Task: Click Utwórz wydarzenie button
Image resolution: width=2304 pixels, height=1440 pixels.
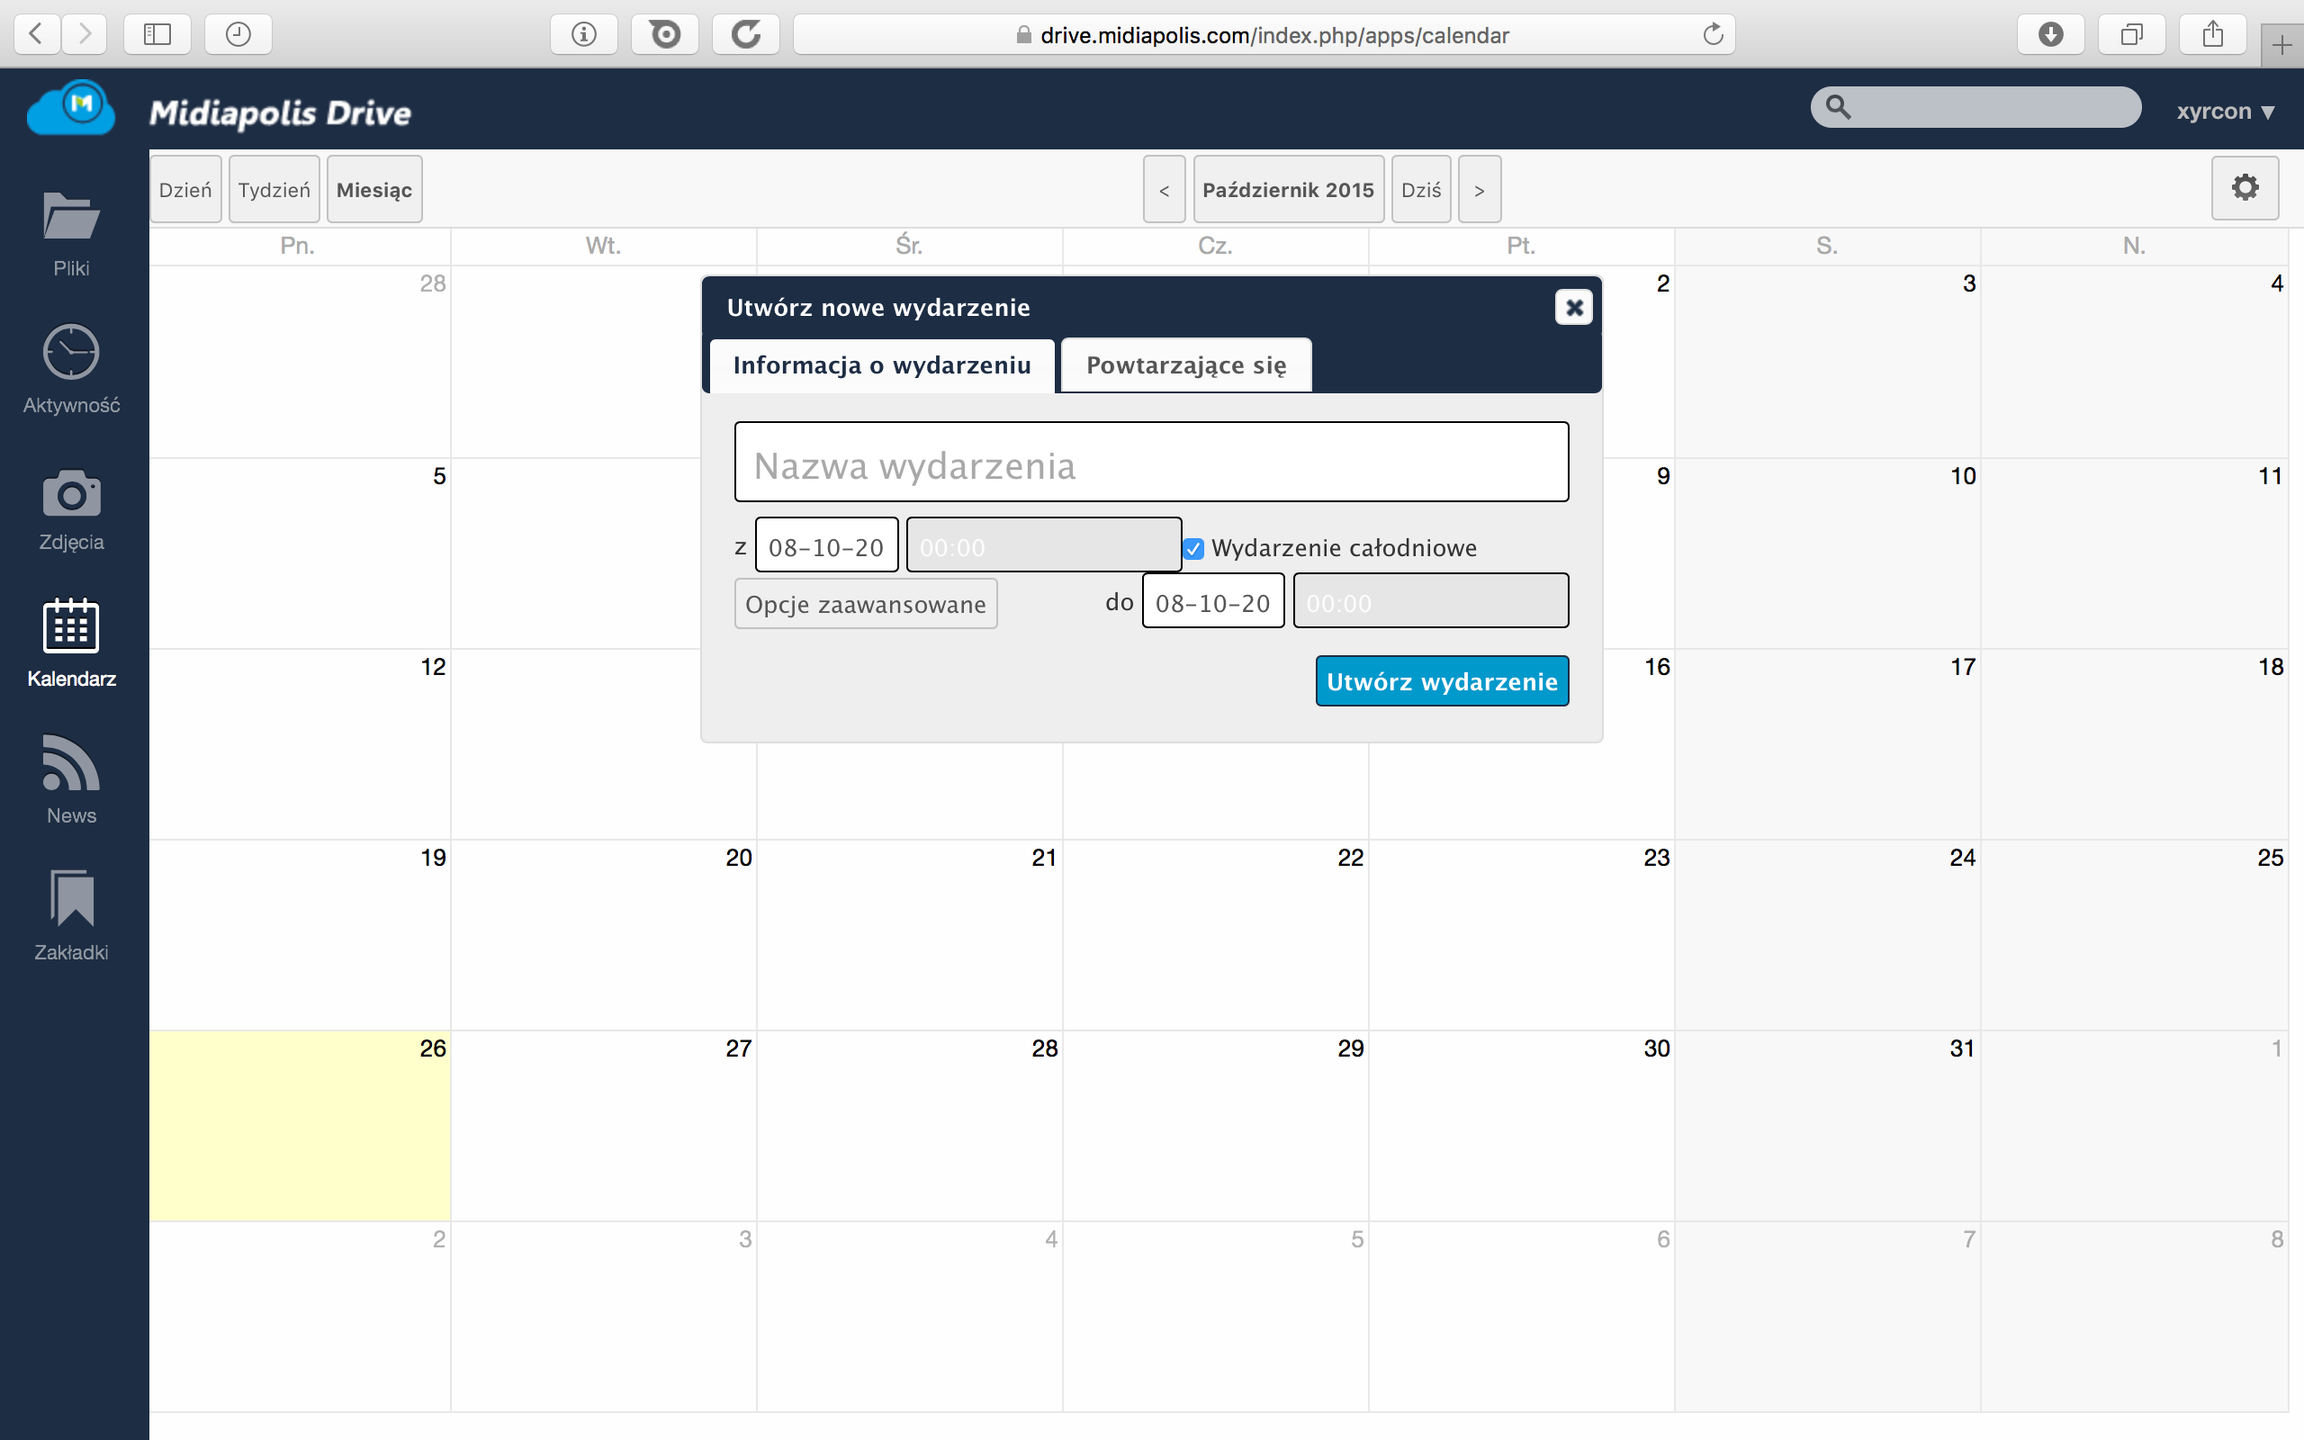Action: click(x=1441, y=681)
